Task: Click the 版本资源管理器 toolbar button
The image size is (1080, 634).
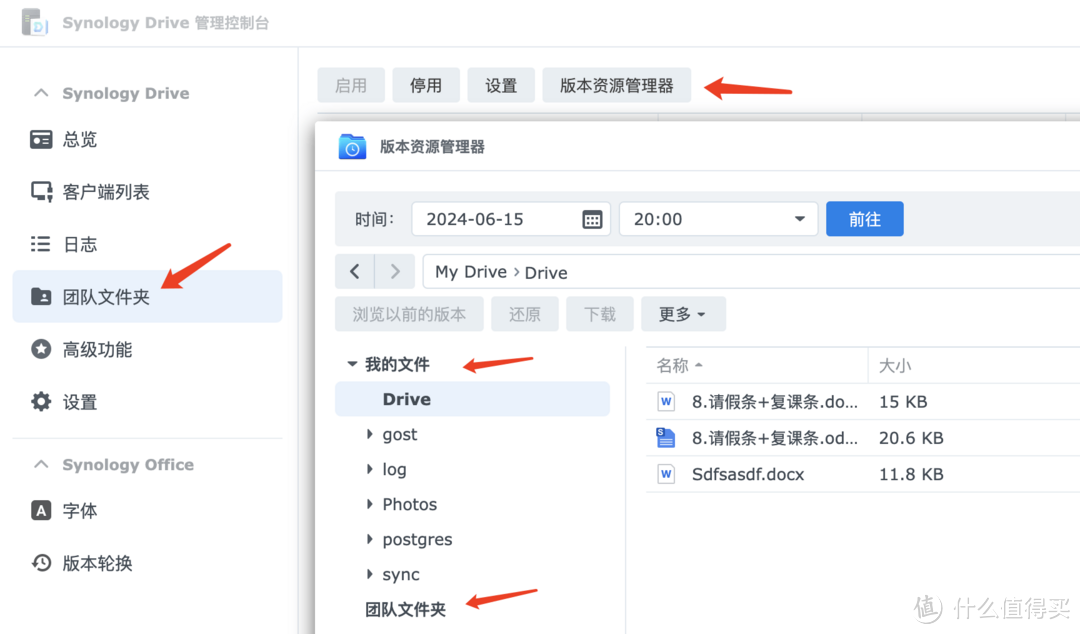Action: pyautogui.click(x=616, y=85)
